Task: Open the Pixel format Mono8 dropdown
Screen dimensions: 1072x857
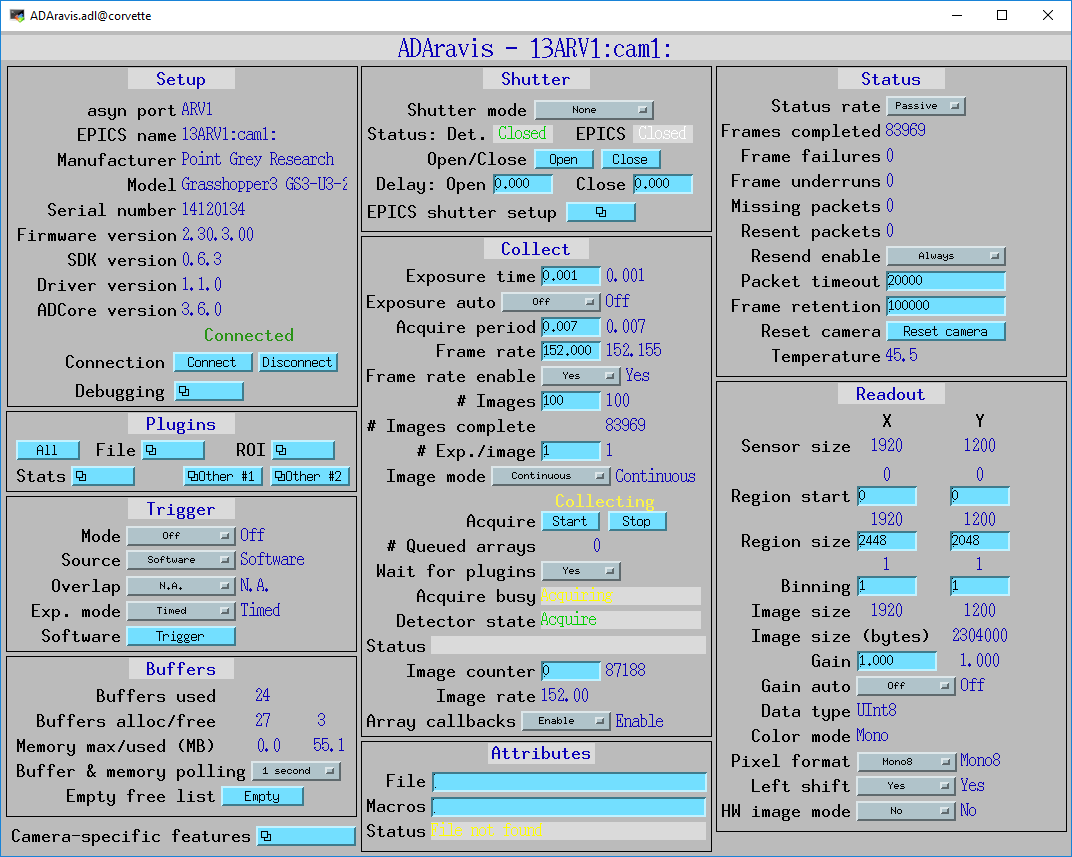Action: (x=906, y=761)
